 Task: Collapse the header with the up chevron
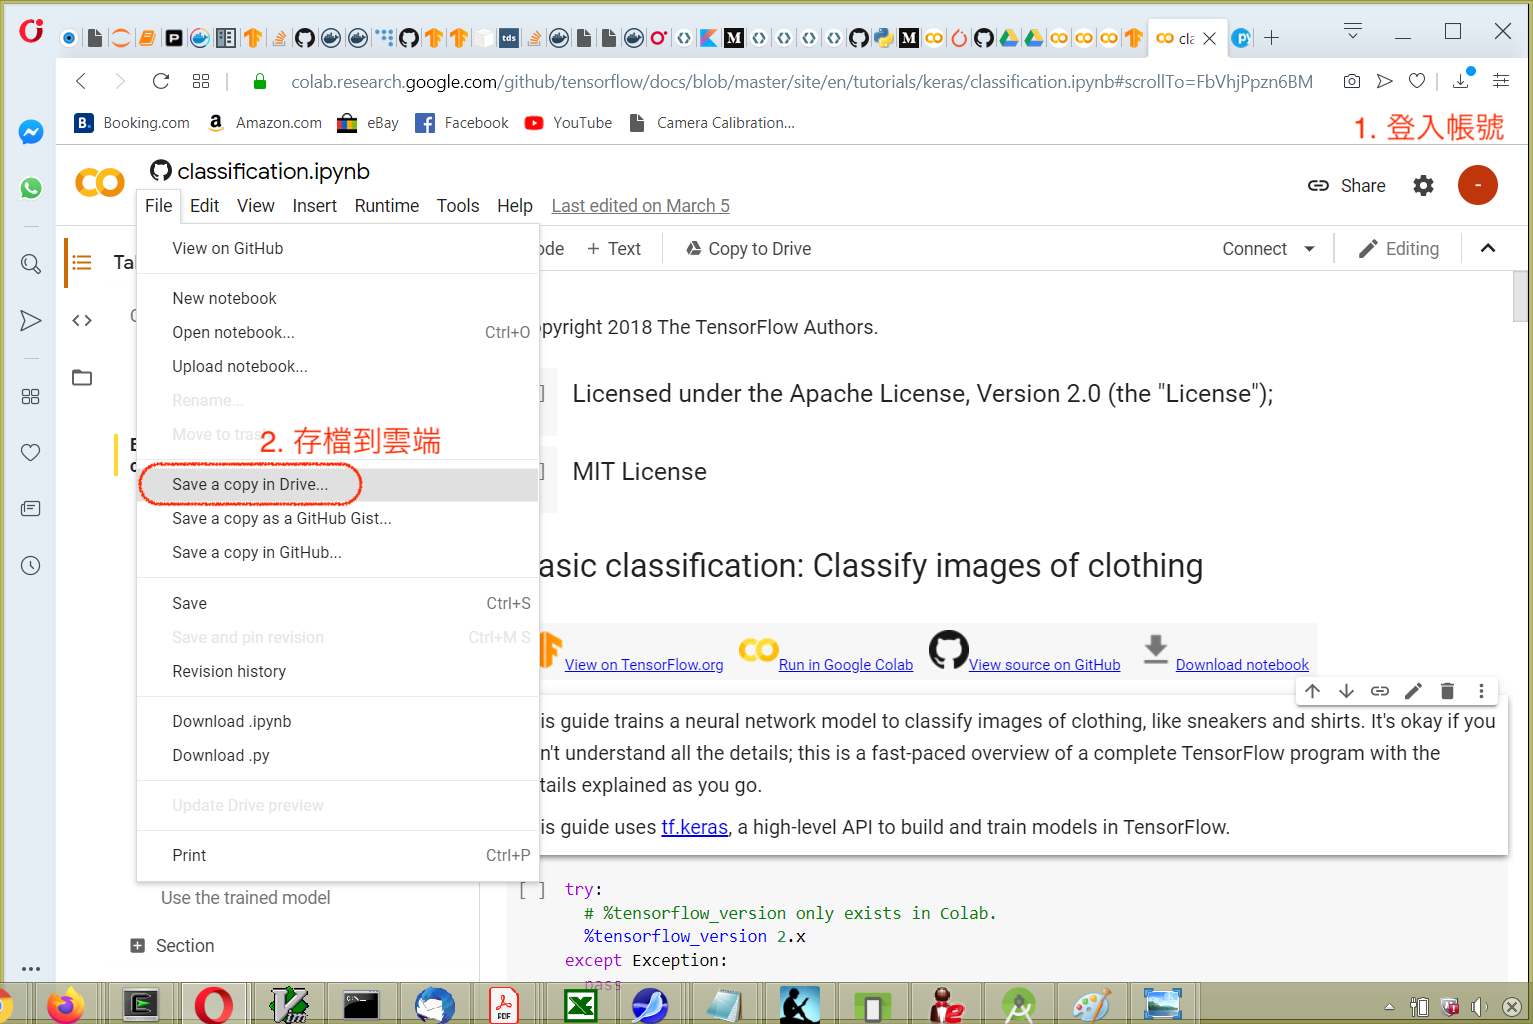tap(1488, 249)
